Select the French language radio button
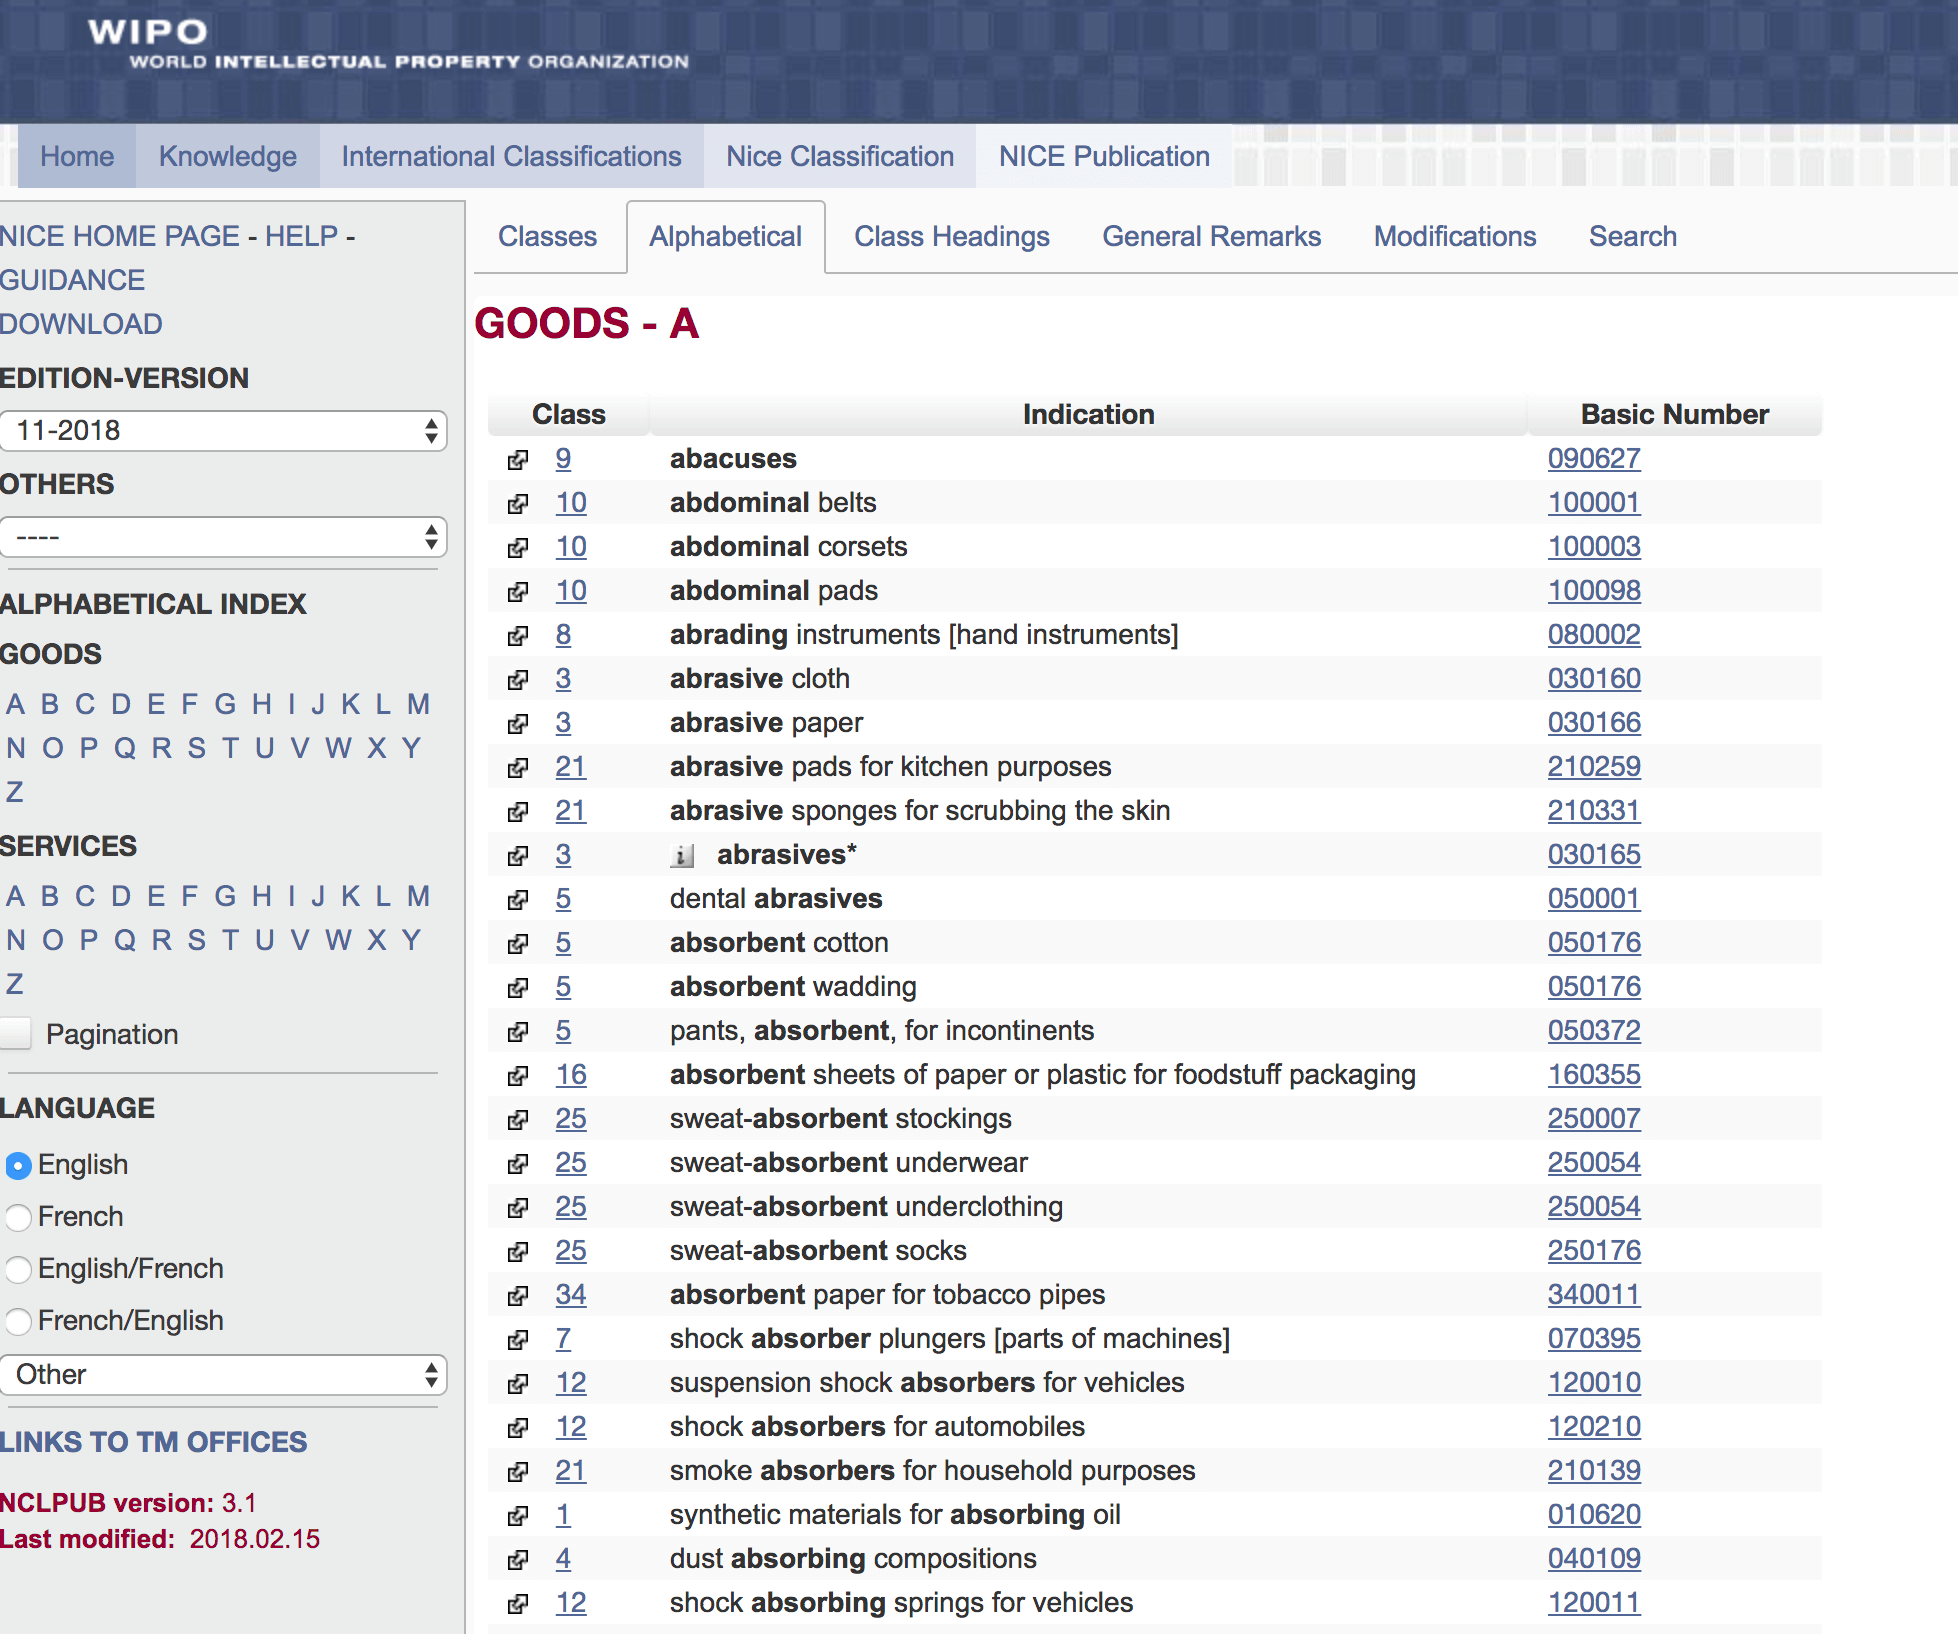The height and width of the screenshot is (1634, 1958). (18, 1218)
